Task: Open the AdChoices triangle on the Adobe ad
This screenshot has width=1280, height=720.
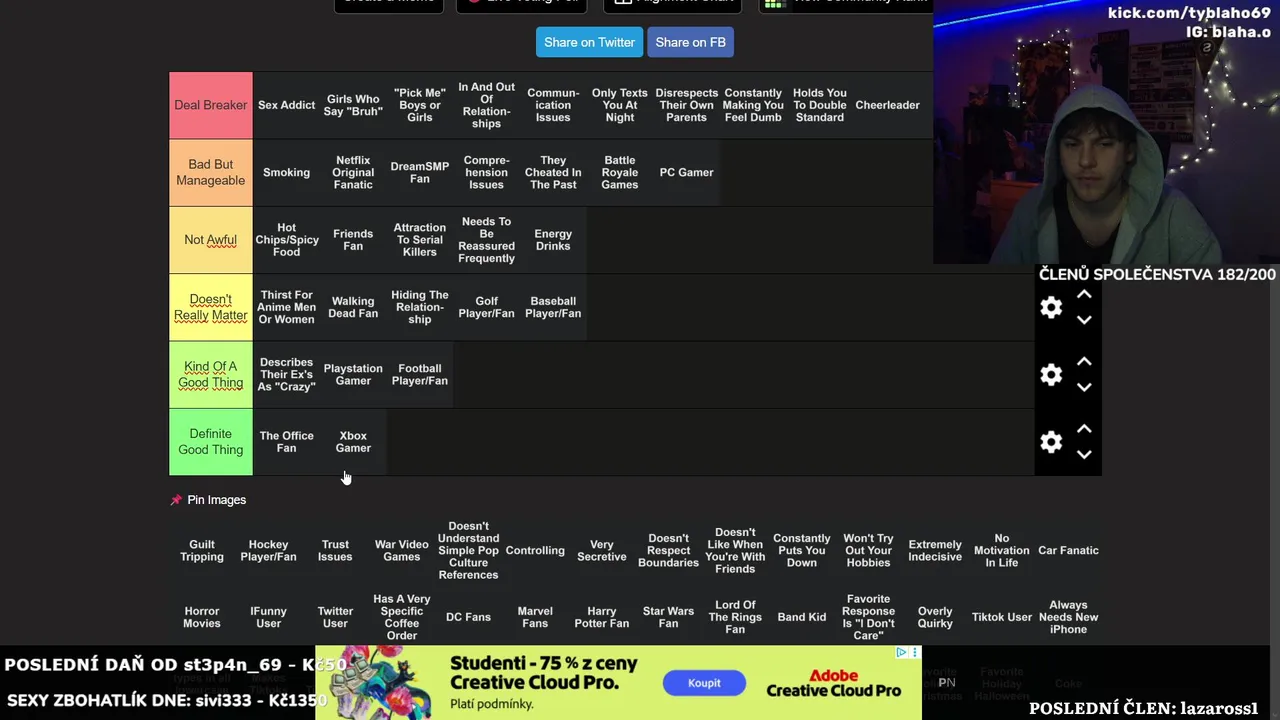Action: [x=901, y=652]
